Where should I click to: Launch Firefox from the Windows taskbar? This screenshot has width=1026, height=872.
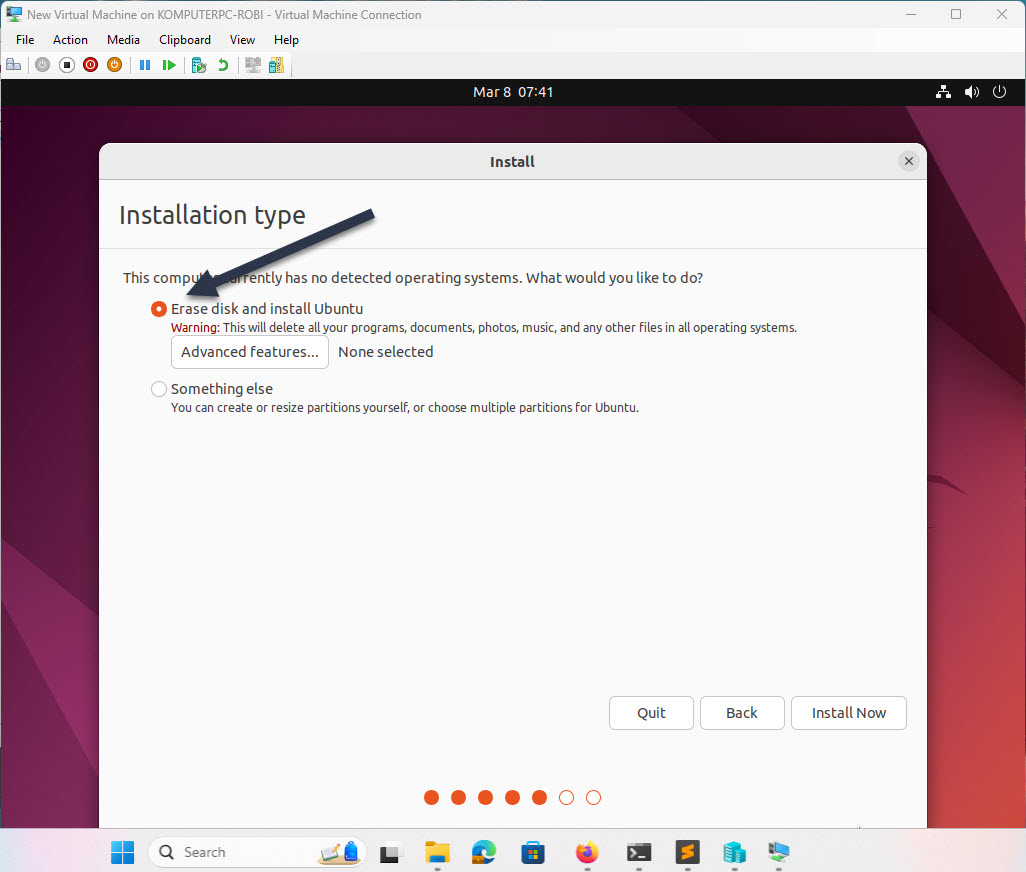click(586, 853)
